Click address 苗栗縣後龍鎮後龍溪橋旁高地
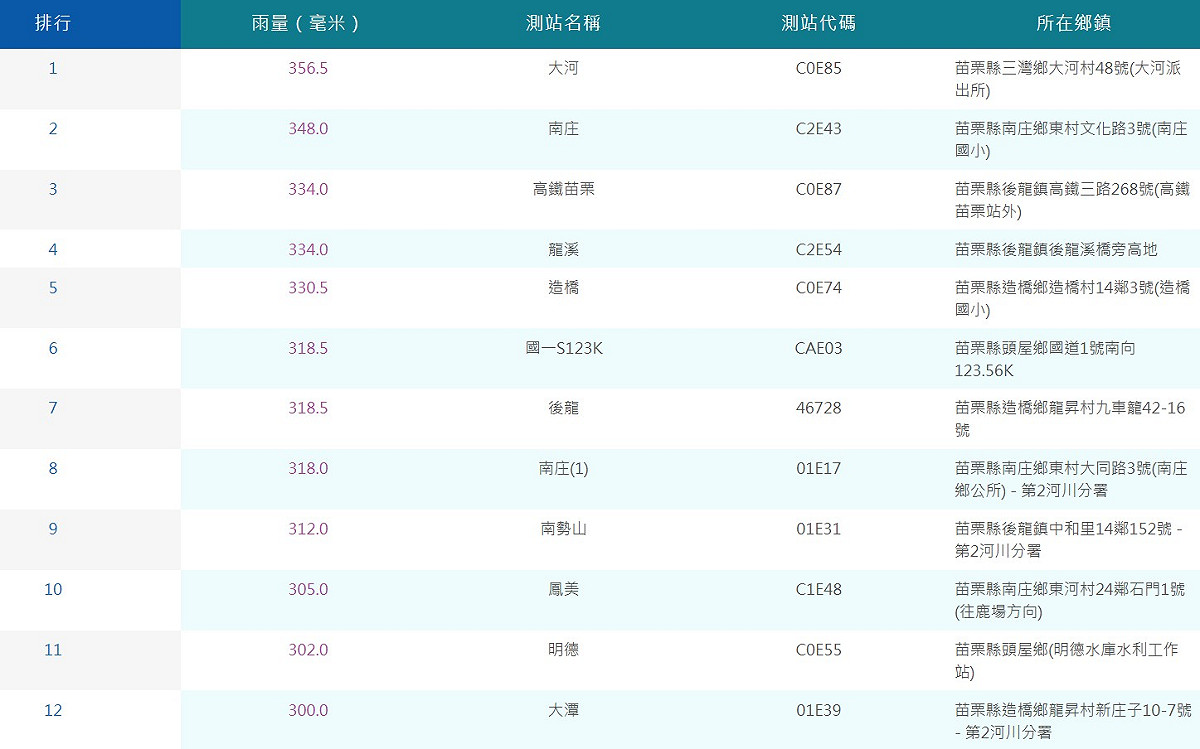 click(1056, 250)
